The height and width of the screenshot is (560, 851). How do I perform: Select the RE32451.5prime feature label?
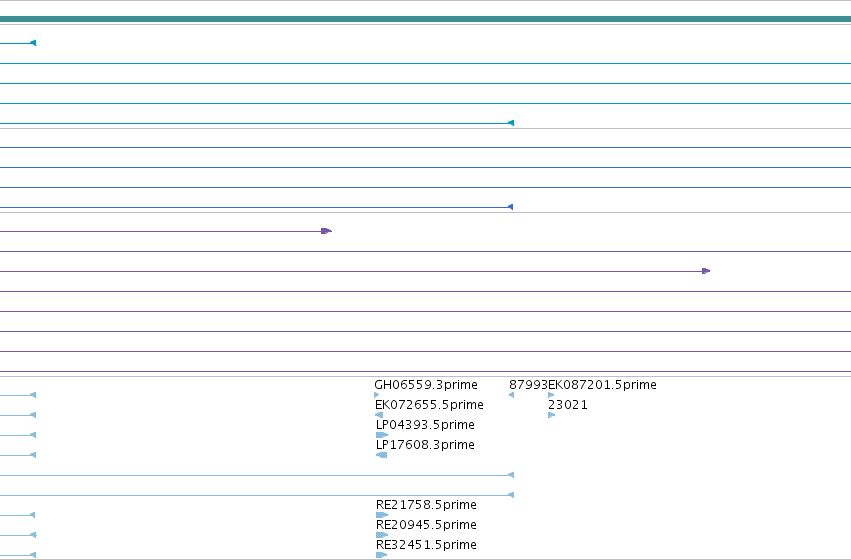(426, 545)
